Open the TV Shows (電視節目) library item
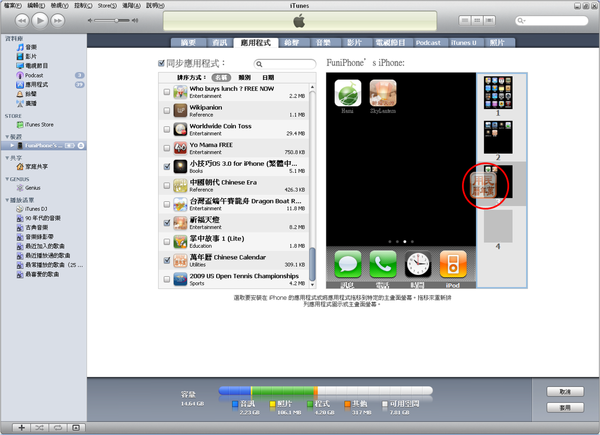Screen dimensions: 600x435 32,66
